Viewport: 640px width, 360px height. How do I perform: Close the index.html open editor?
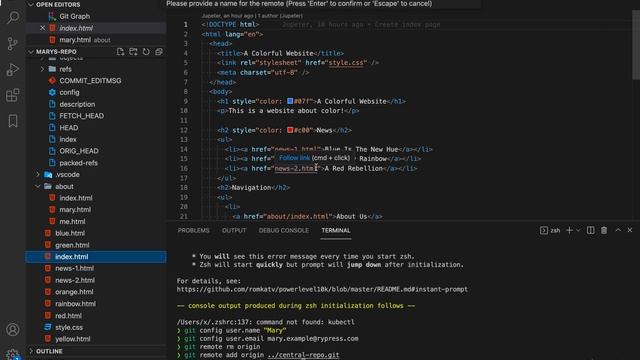point(42,28)
